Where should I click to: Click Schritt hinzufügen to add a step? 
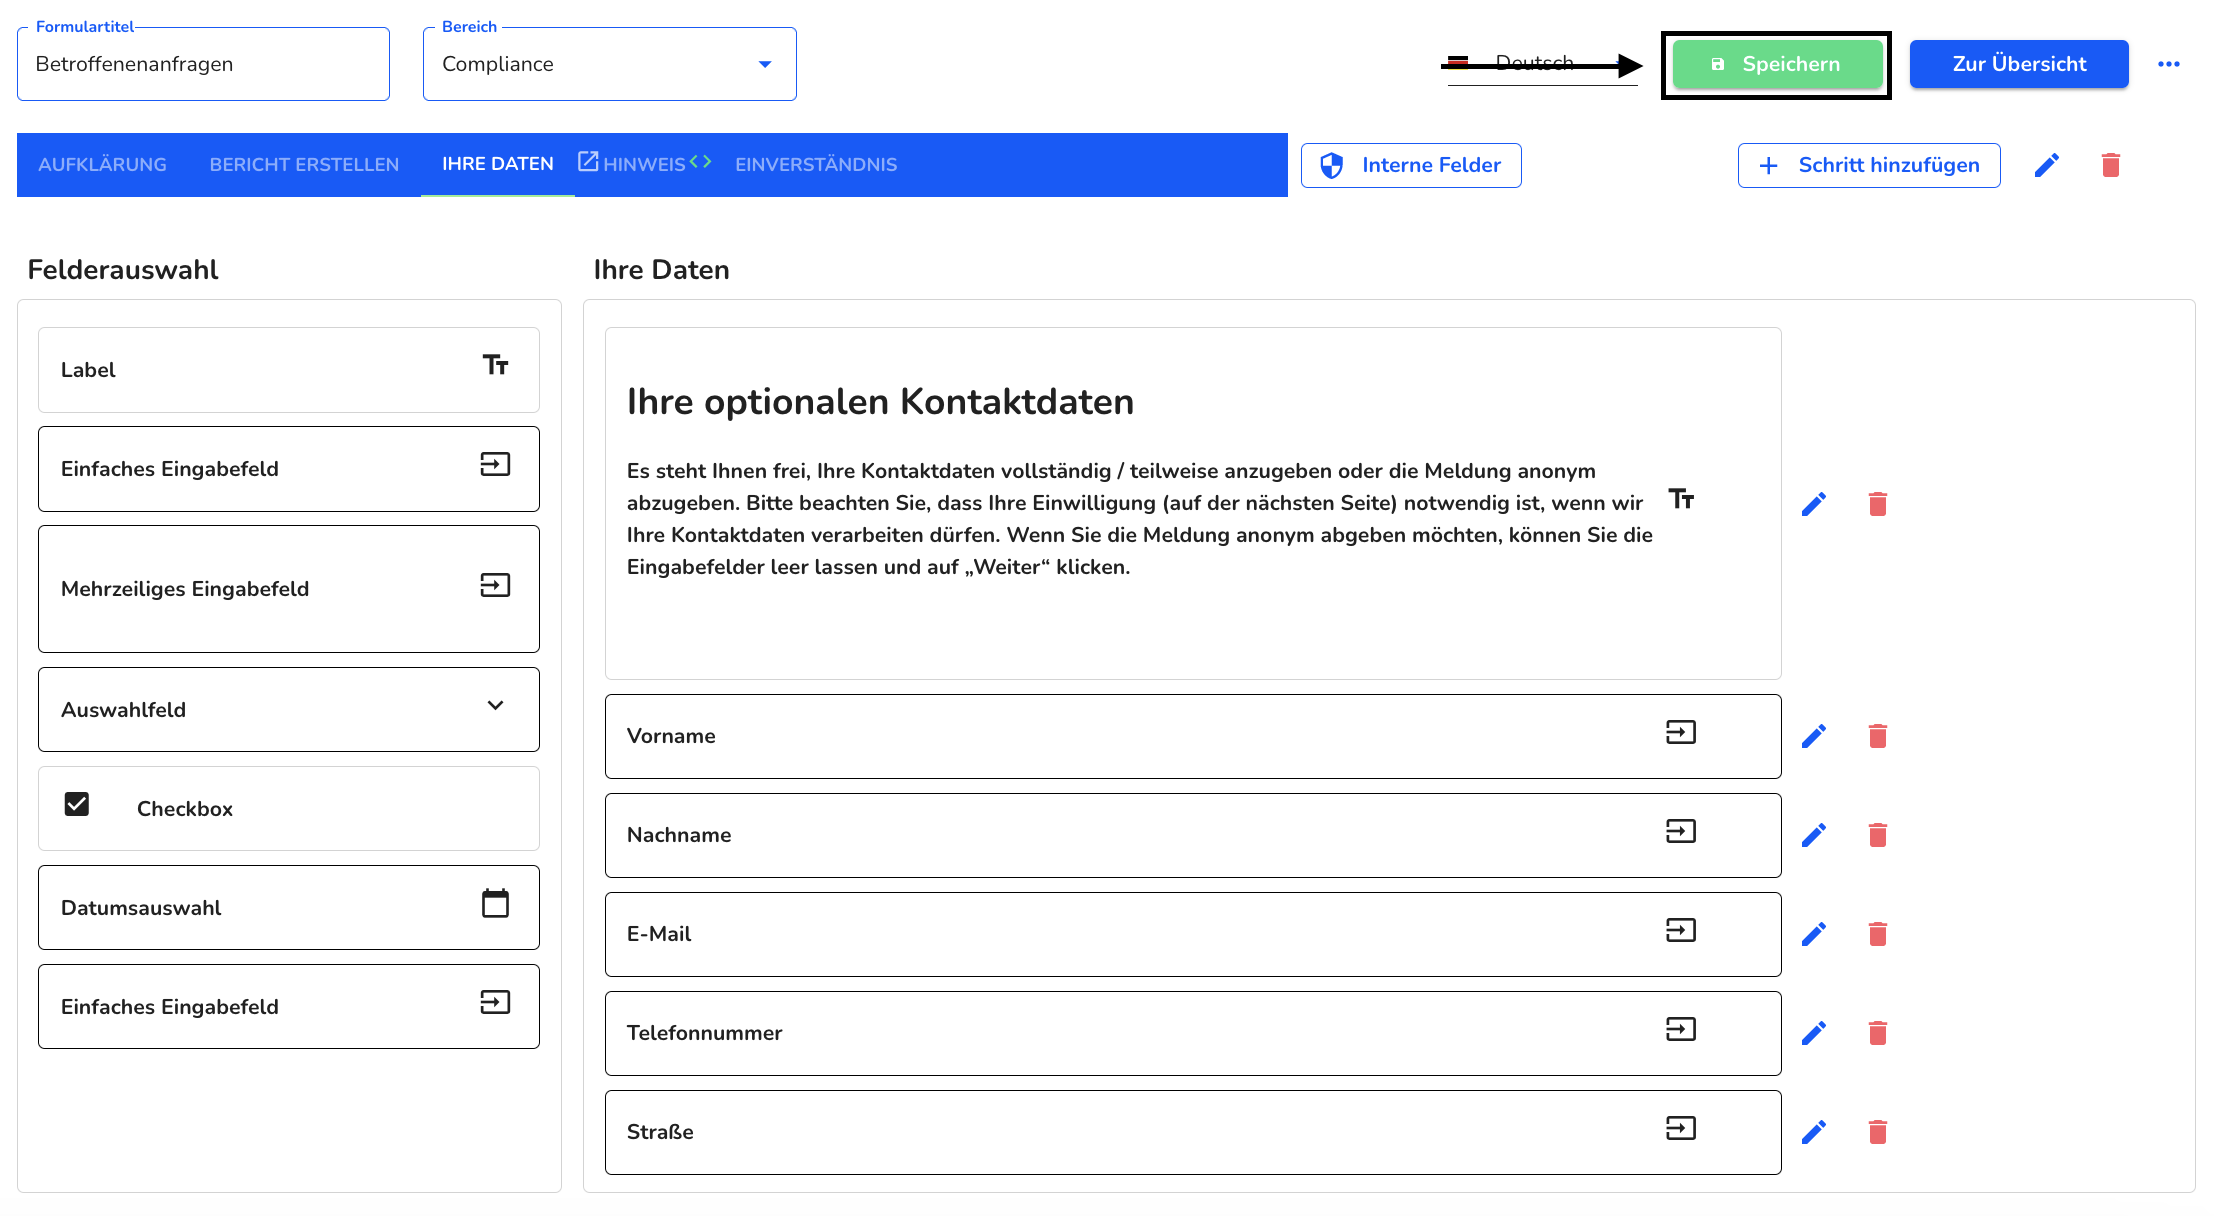1869,165
